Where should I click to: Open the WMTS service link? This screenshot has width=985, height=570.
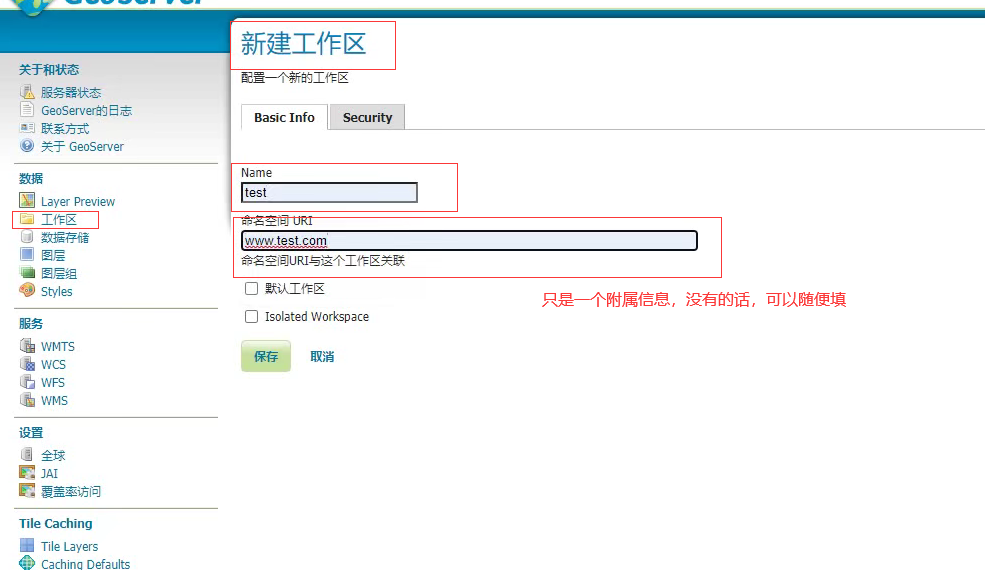58,346
